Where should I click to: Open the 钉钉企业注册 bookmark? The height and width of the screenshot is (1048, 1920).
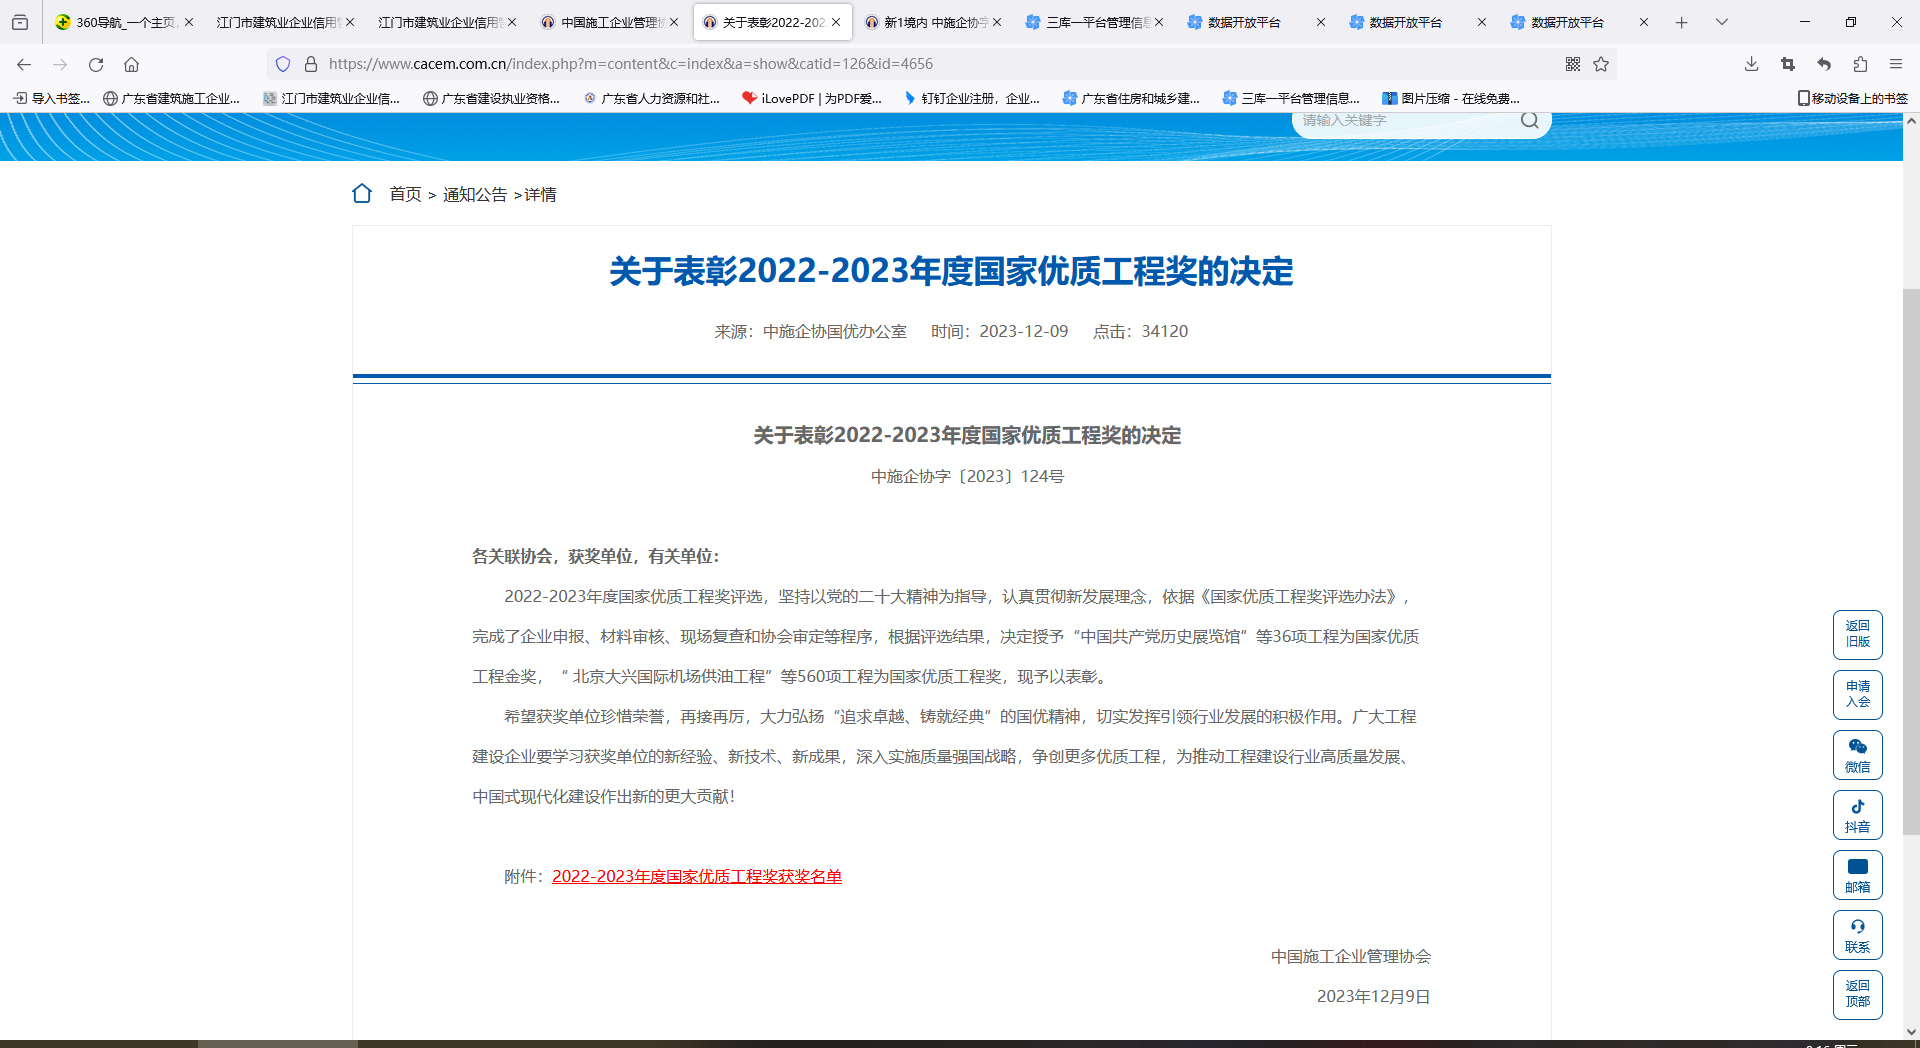(x=972, y=98)
